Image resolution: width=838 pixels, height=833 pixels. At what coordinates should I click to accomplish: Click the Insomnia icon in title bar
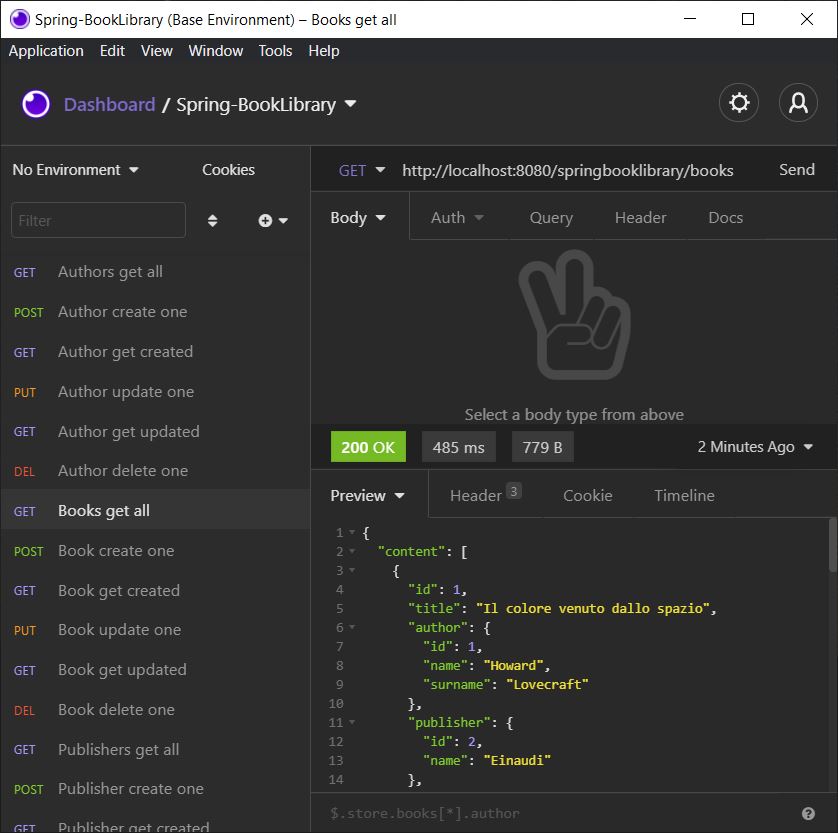coord(19,19)
